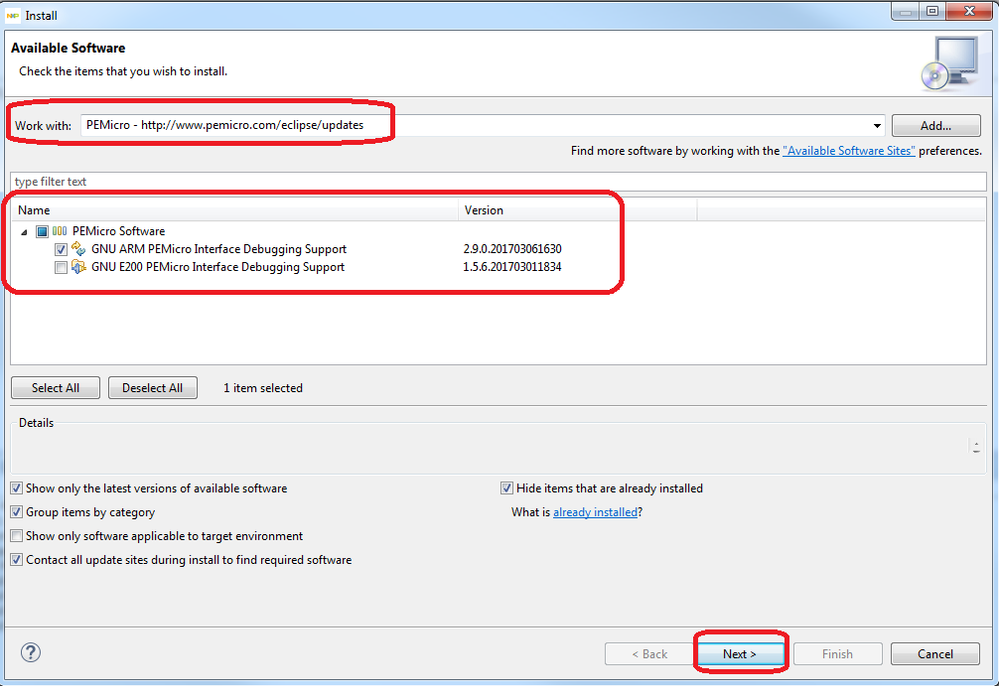Click the Cancel button
The height and width of the screenshot is (686, 999).
pyautogui.click(x=935, y=654)
